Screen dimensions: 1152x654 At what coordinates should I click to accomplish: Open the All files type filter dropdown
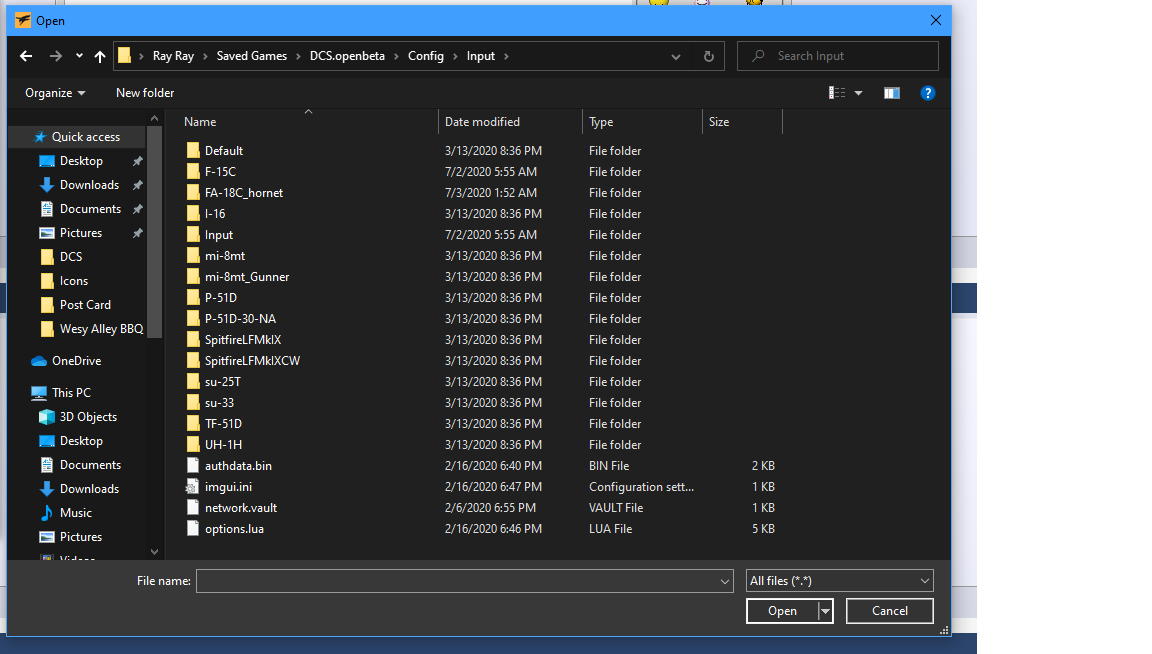point(840,581)
